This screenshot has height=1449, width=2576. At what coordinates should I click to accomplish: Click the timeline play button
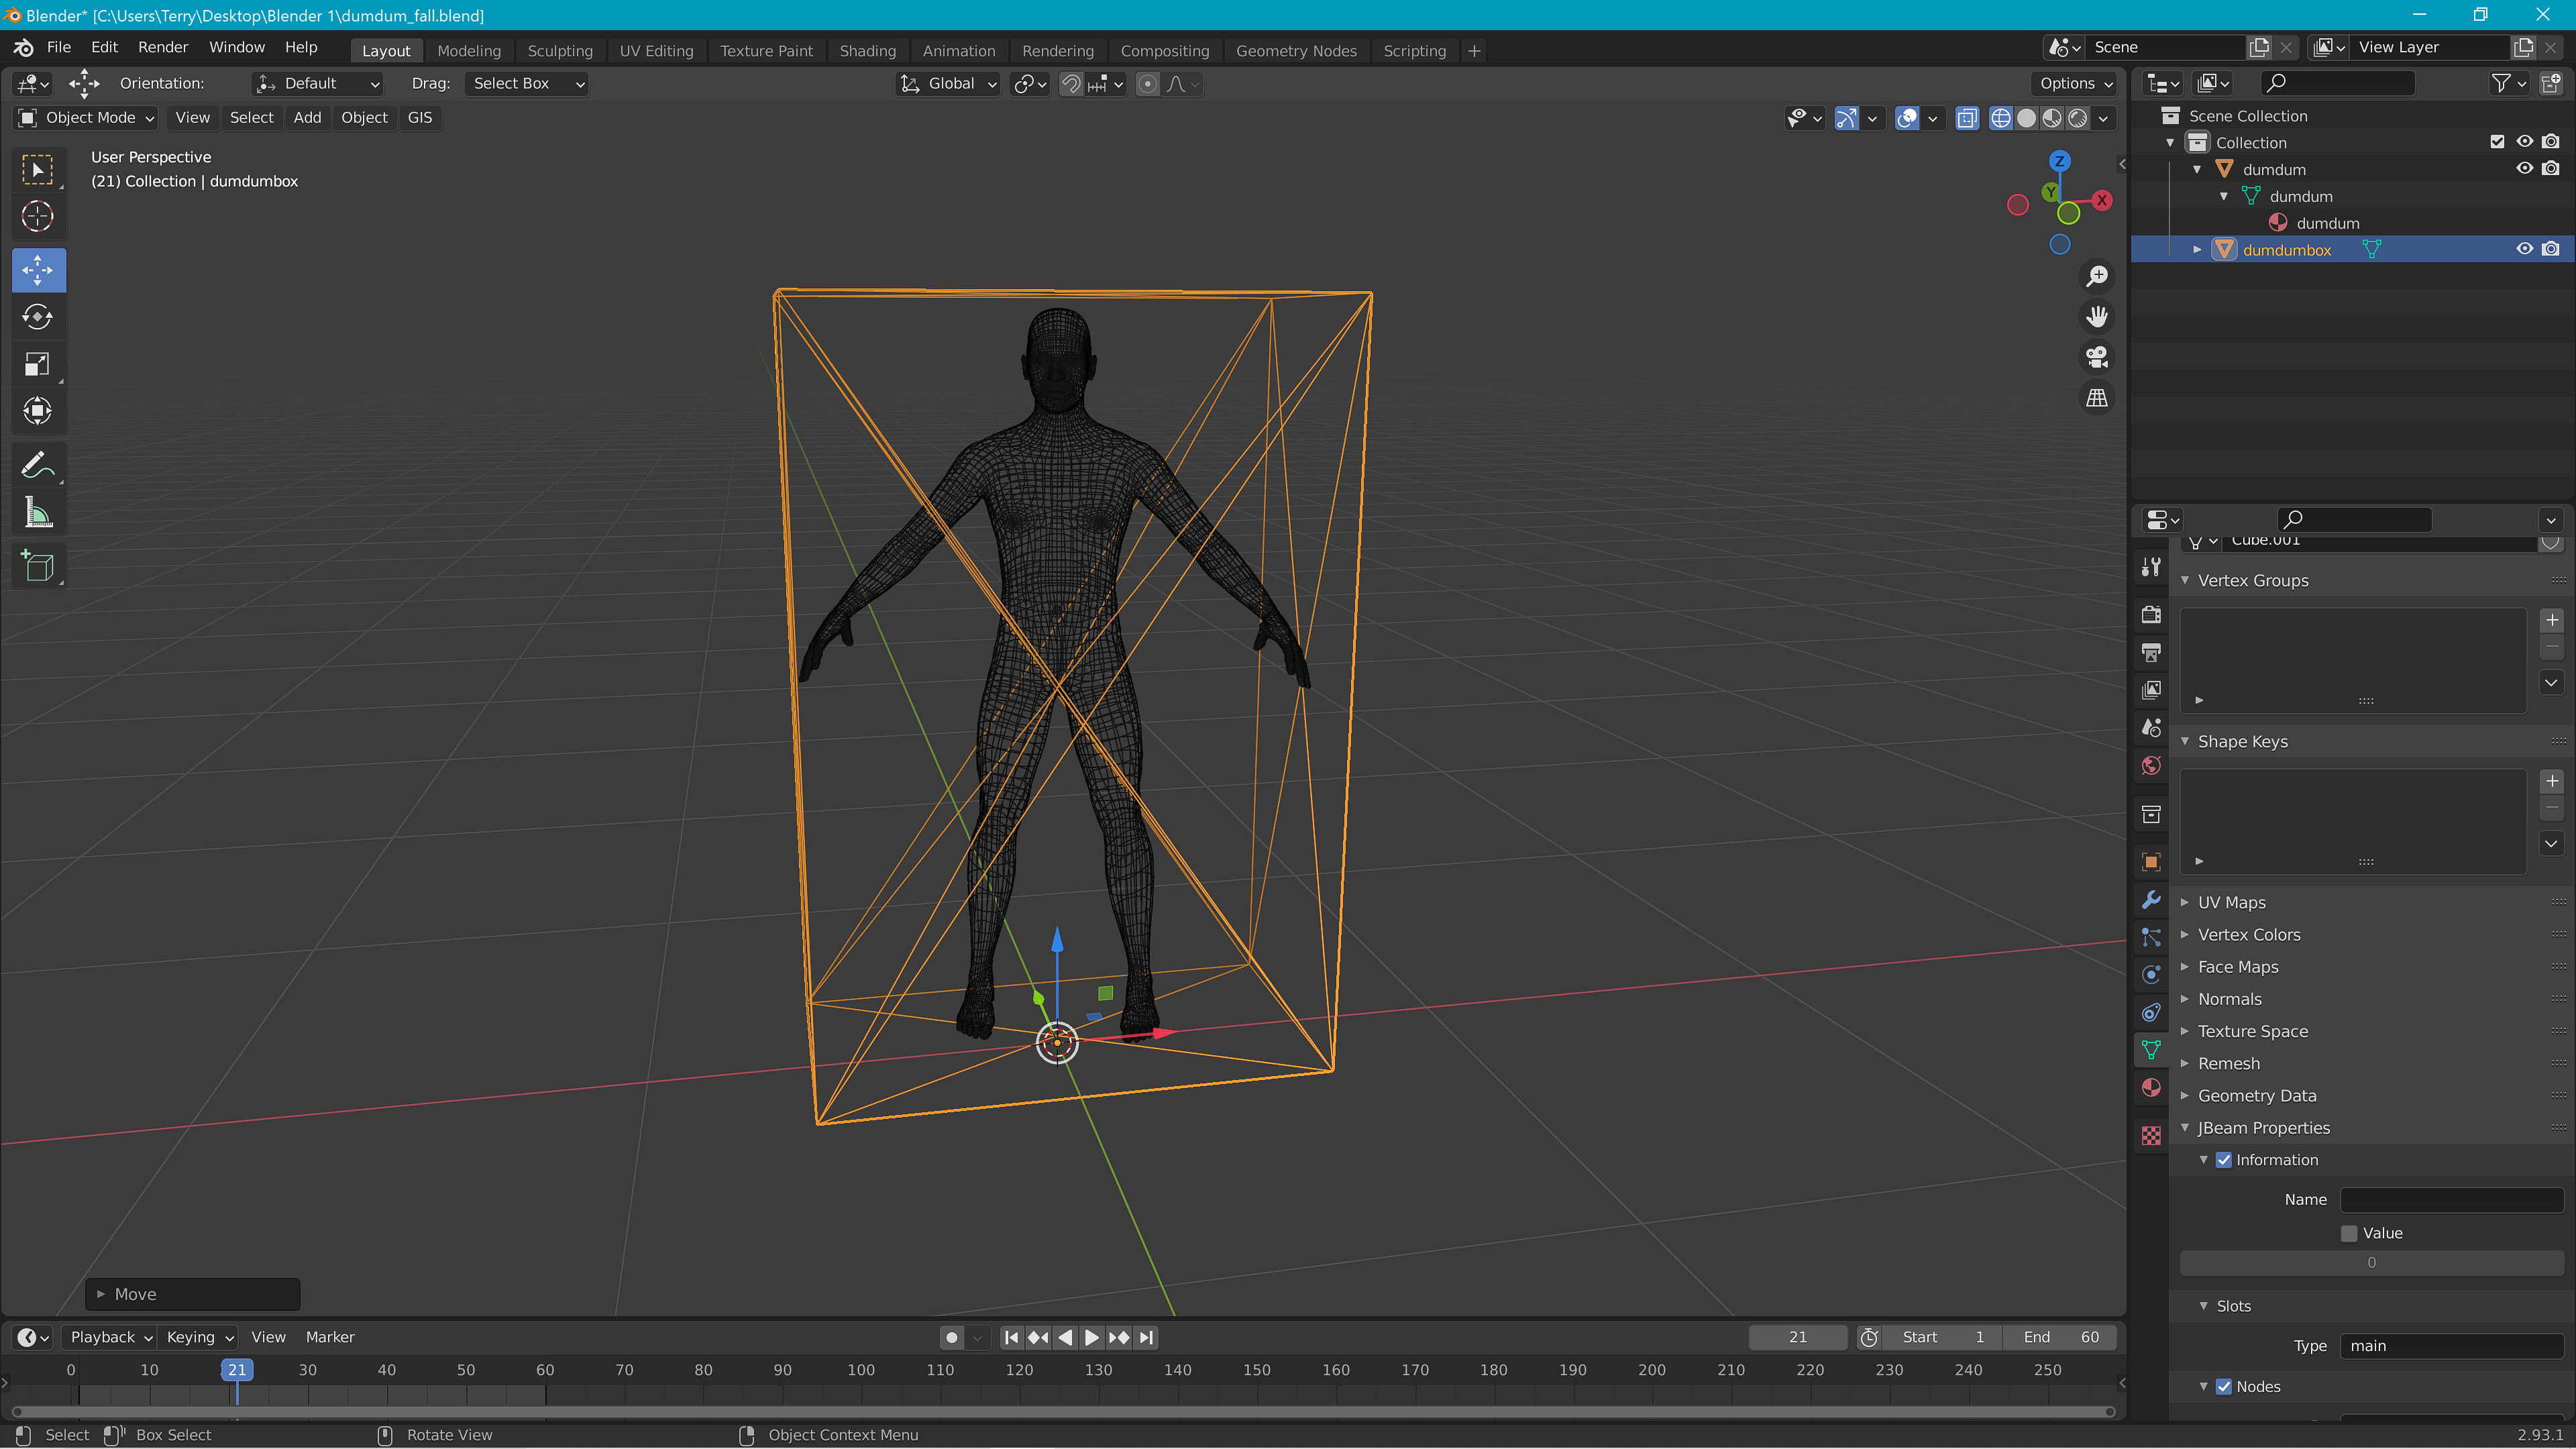point(1091,1337)
